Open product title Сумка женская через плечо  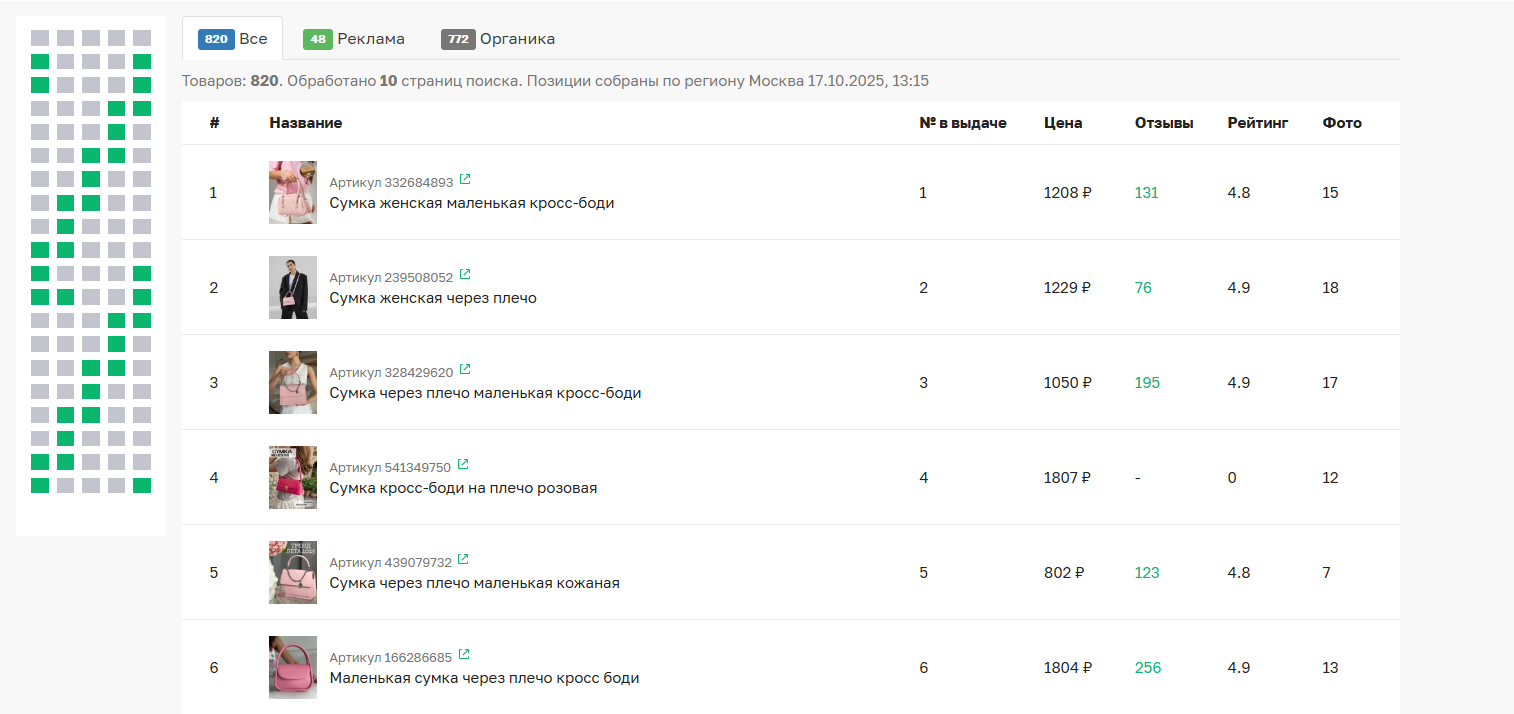(433, 298)
